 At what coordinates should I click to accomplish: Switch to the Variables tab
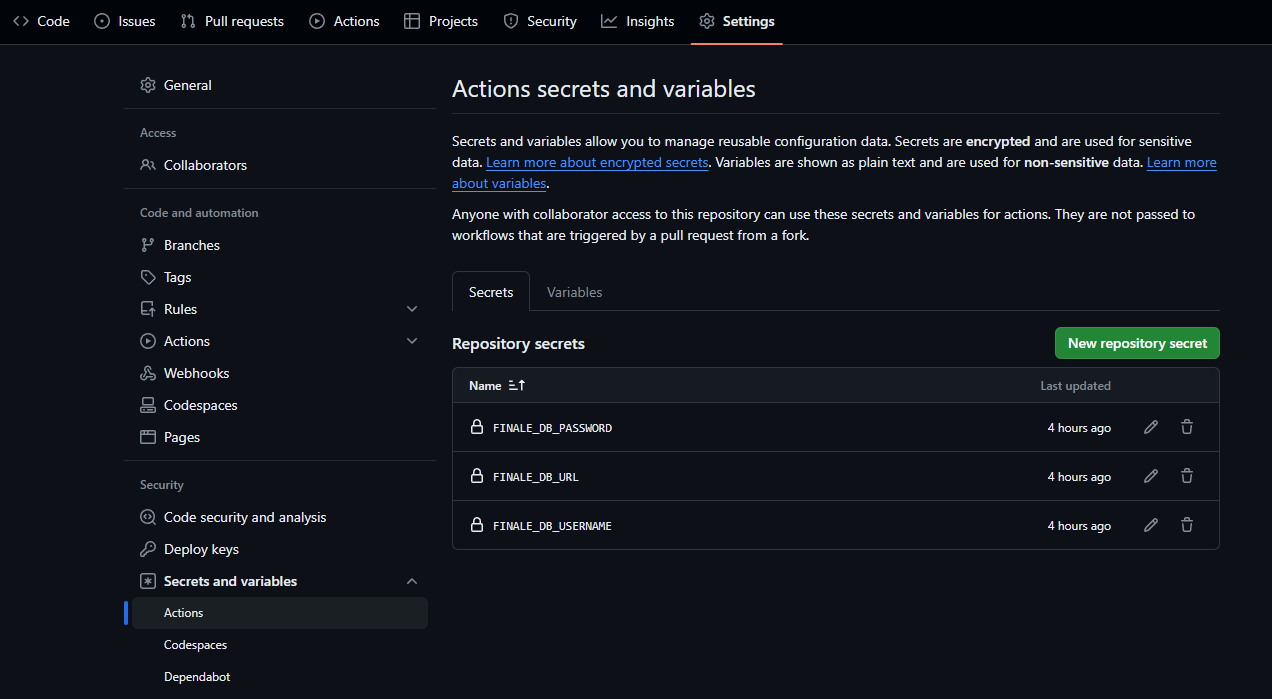575,292
